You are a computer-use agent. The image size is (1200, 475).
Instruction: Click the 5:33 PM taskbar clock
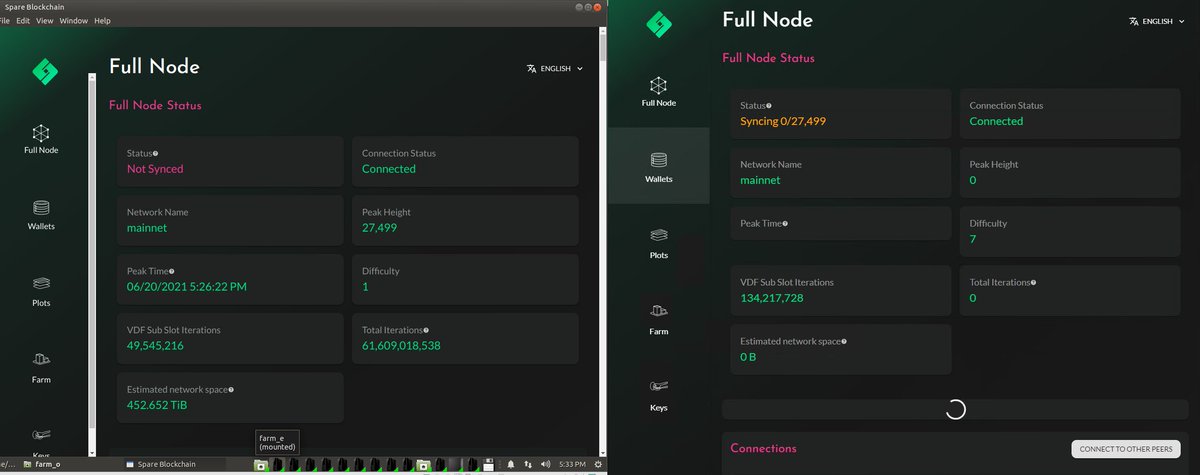pyautogui.click(x=573, y=465)
